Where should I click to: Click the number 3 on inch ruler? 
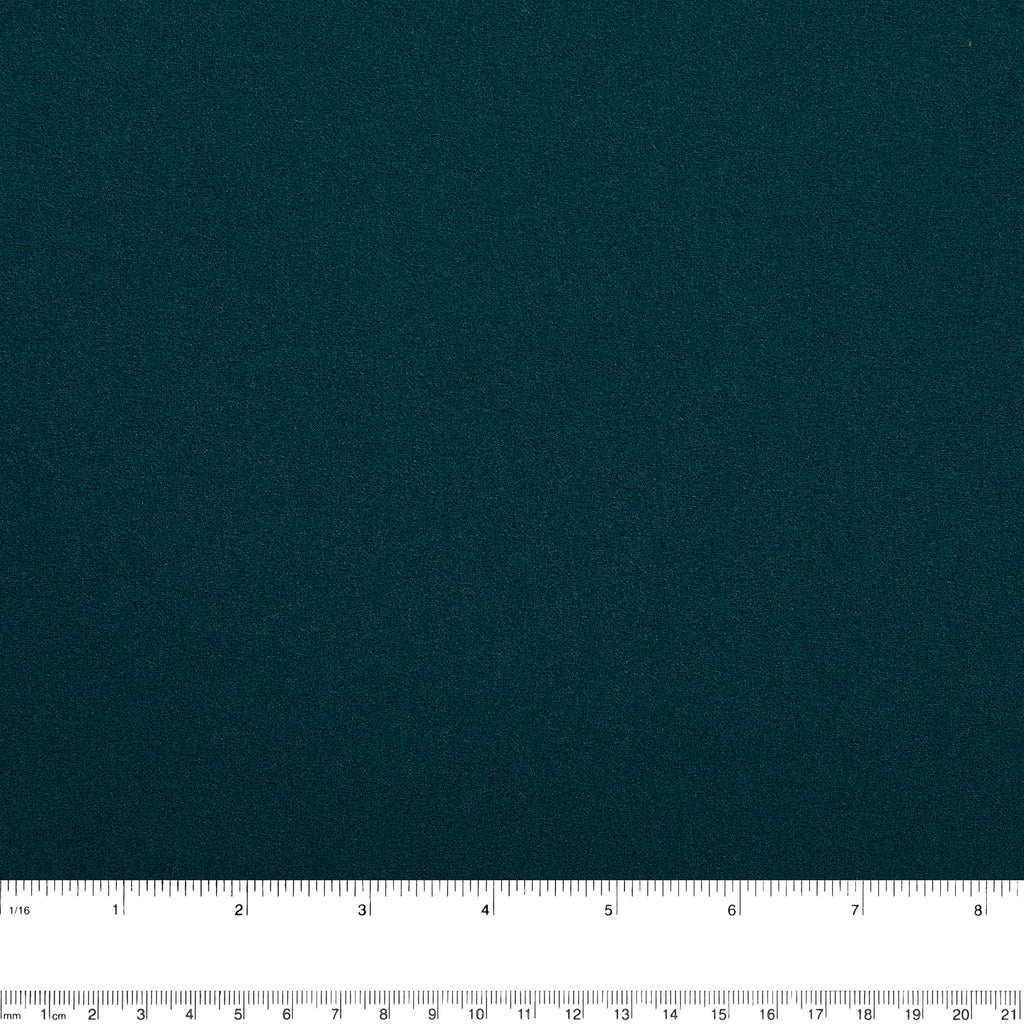362,909
